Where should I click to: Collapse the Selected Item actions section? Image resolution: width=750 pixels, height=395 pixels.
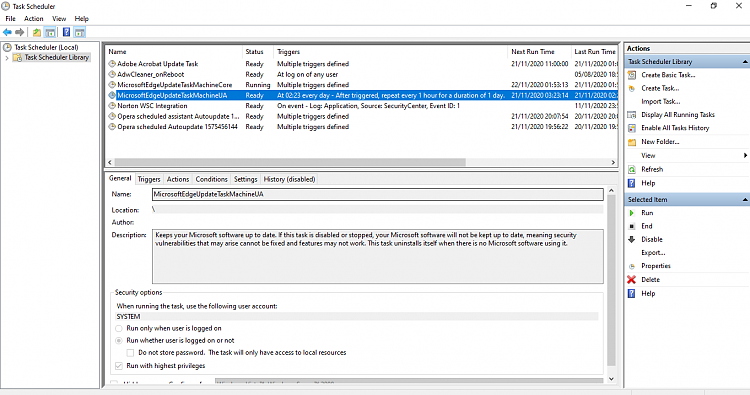pos(745,200)
